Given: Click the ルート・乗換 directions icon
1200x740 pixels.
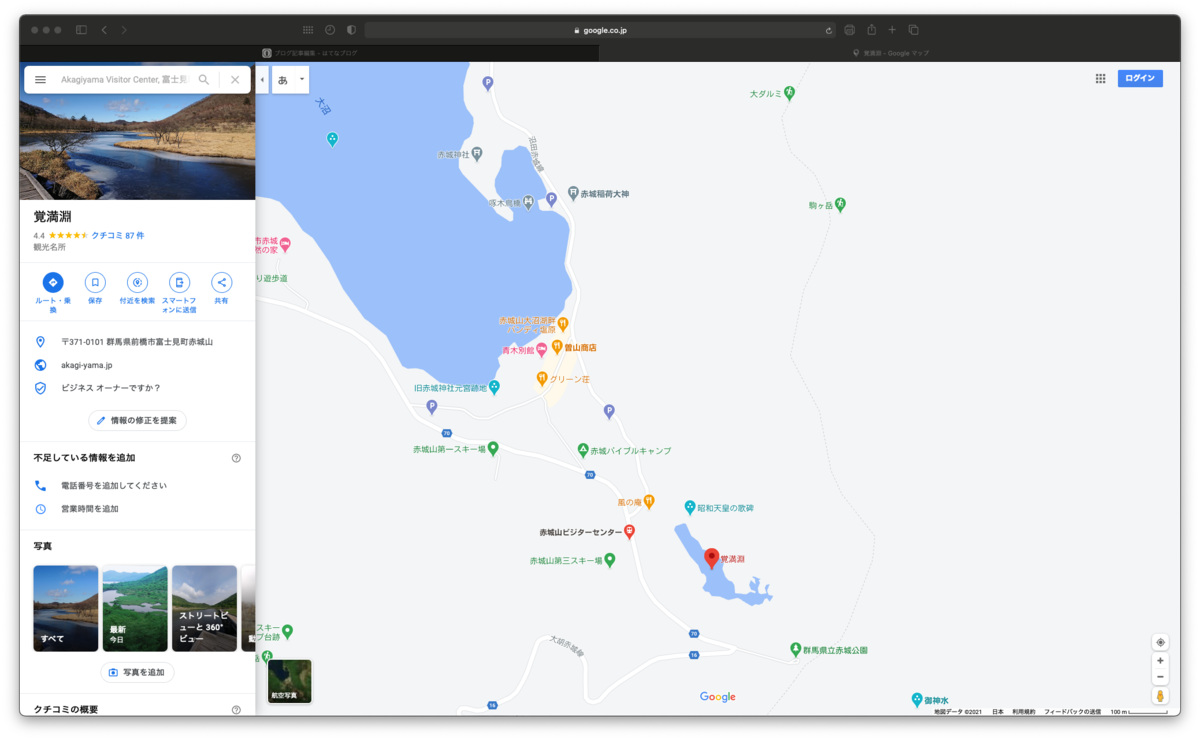Looking at the screenshot, I should coord(53,283).
